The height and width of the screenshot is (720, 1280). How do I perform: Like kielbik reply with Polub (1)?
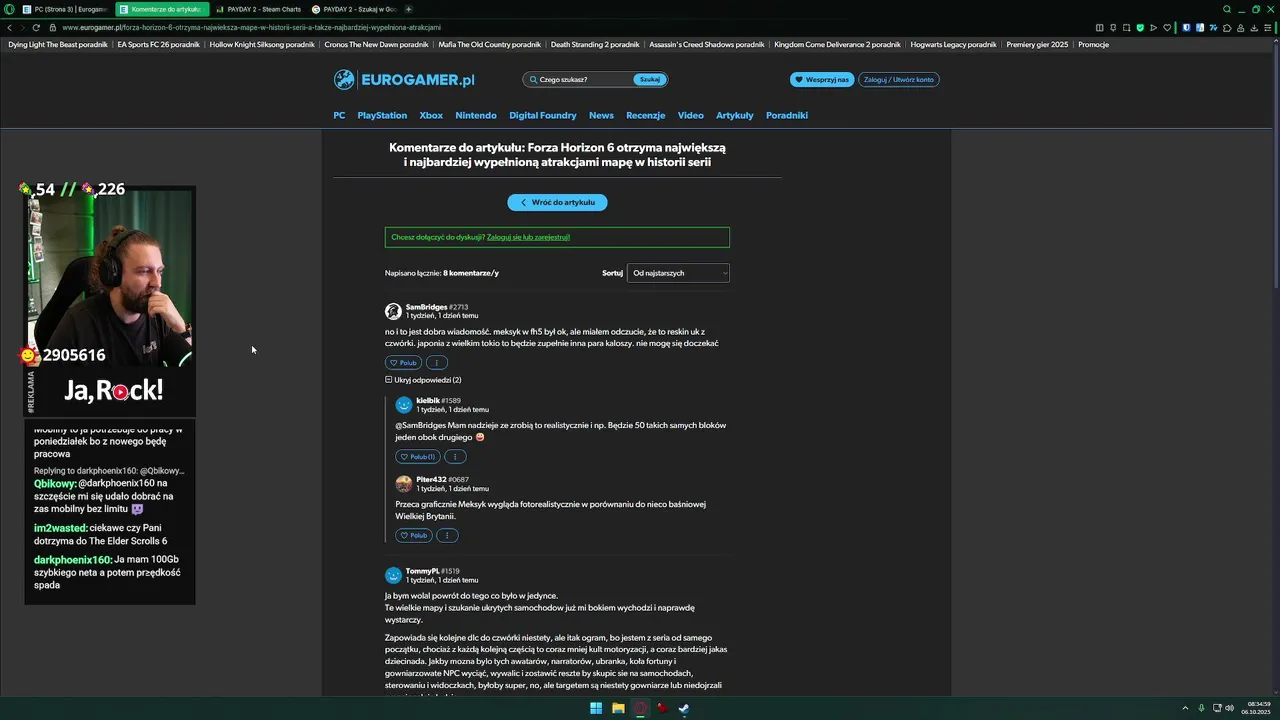click(x=418, y=456)
